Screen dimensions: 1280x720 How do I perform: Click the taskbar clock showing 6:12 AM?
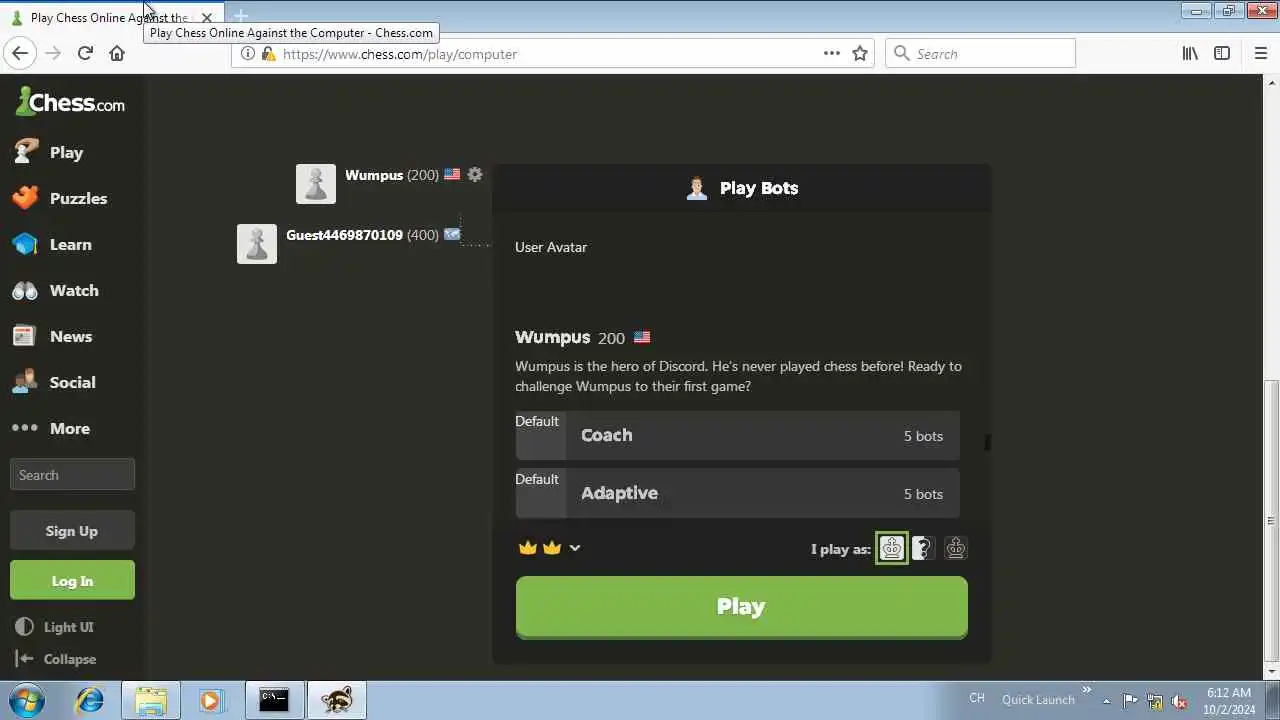tap(1229, 700)
